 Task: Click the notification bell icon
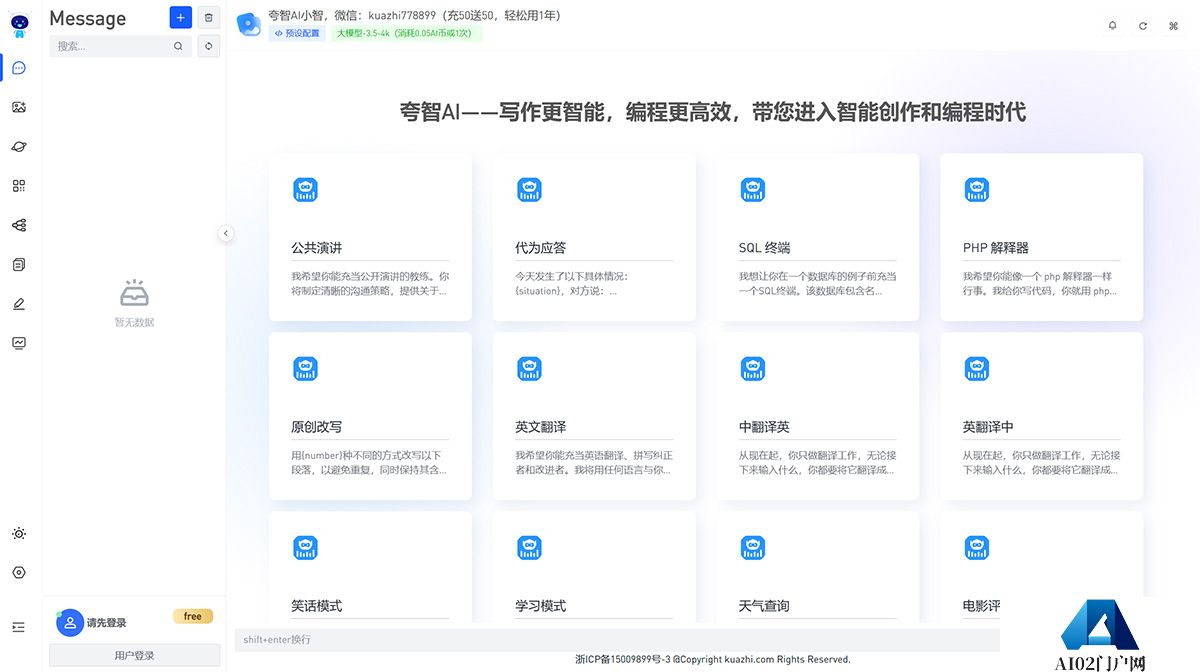1112,26
